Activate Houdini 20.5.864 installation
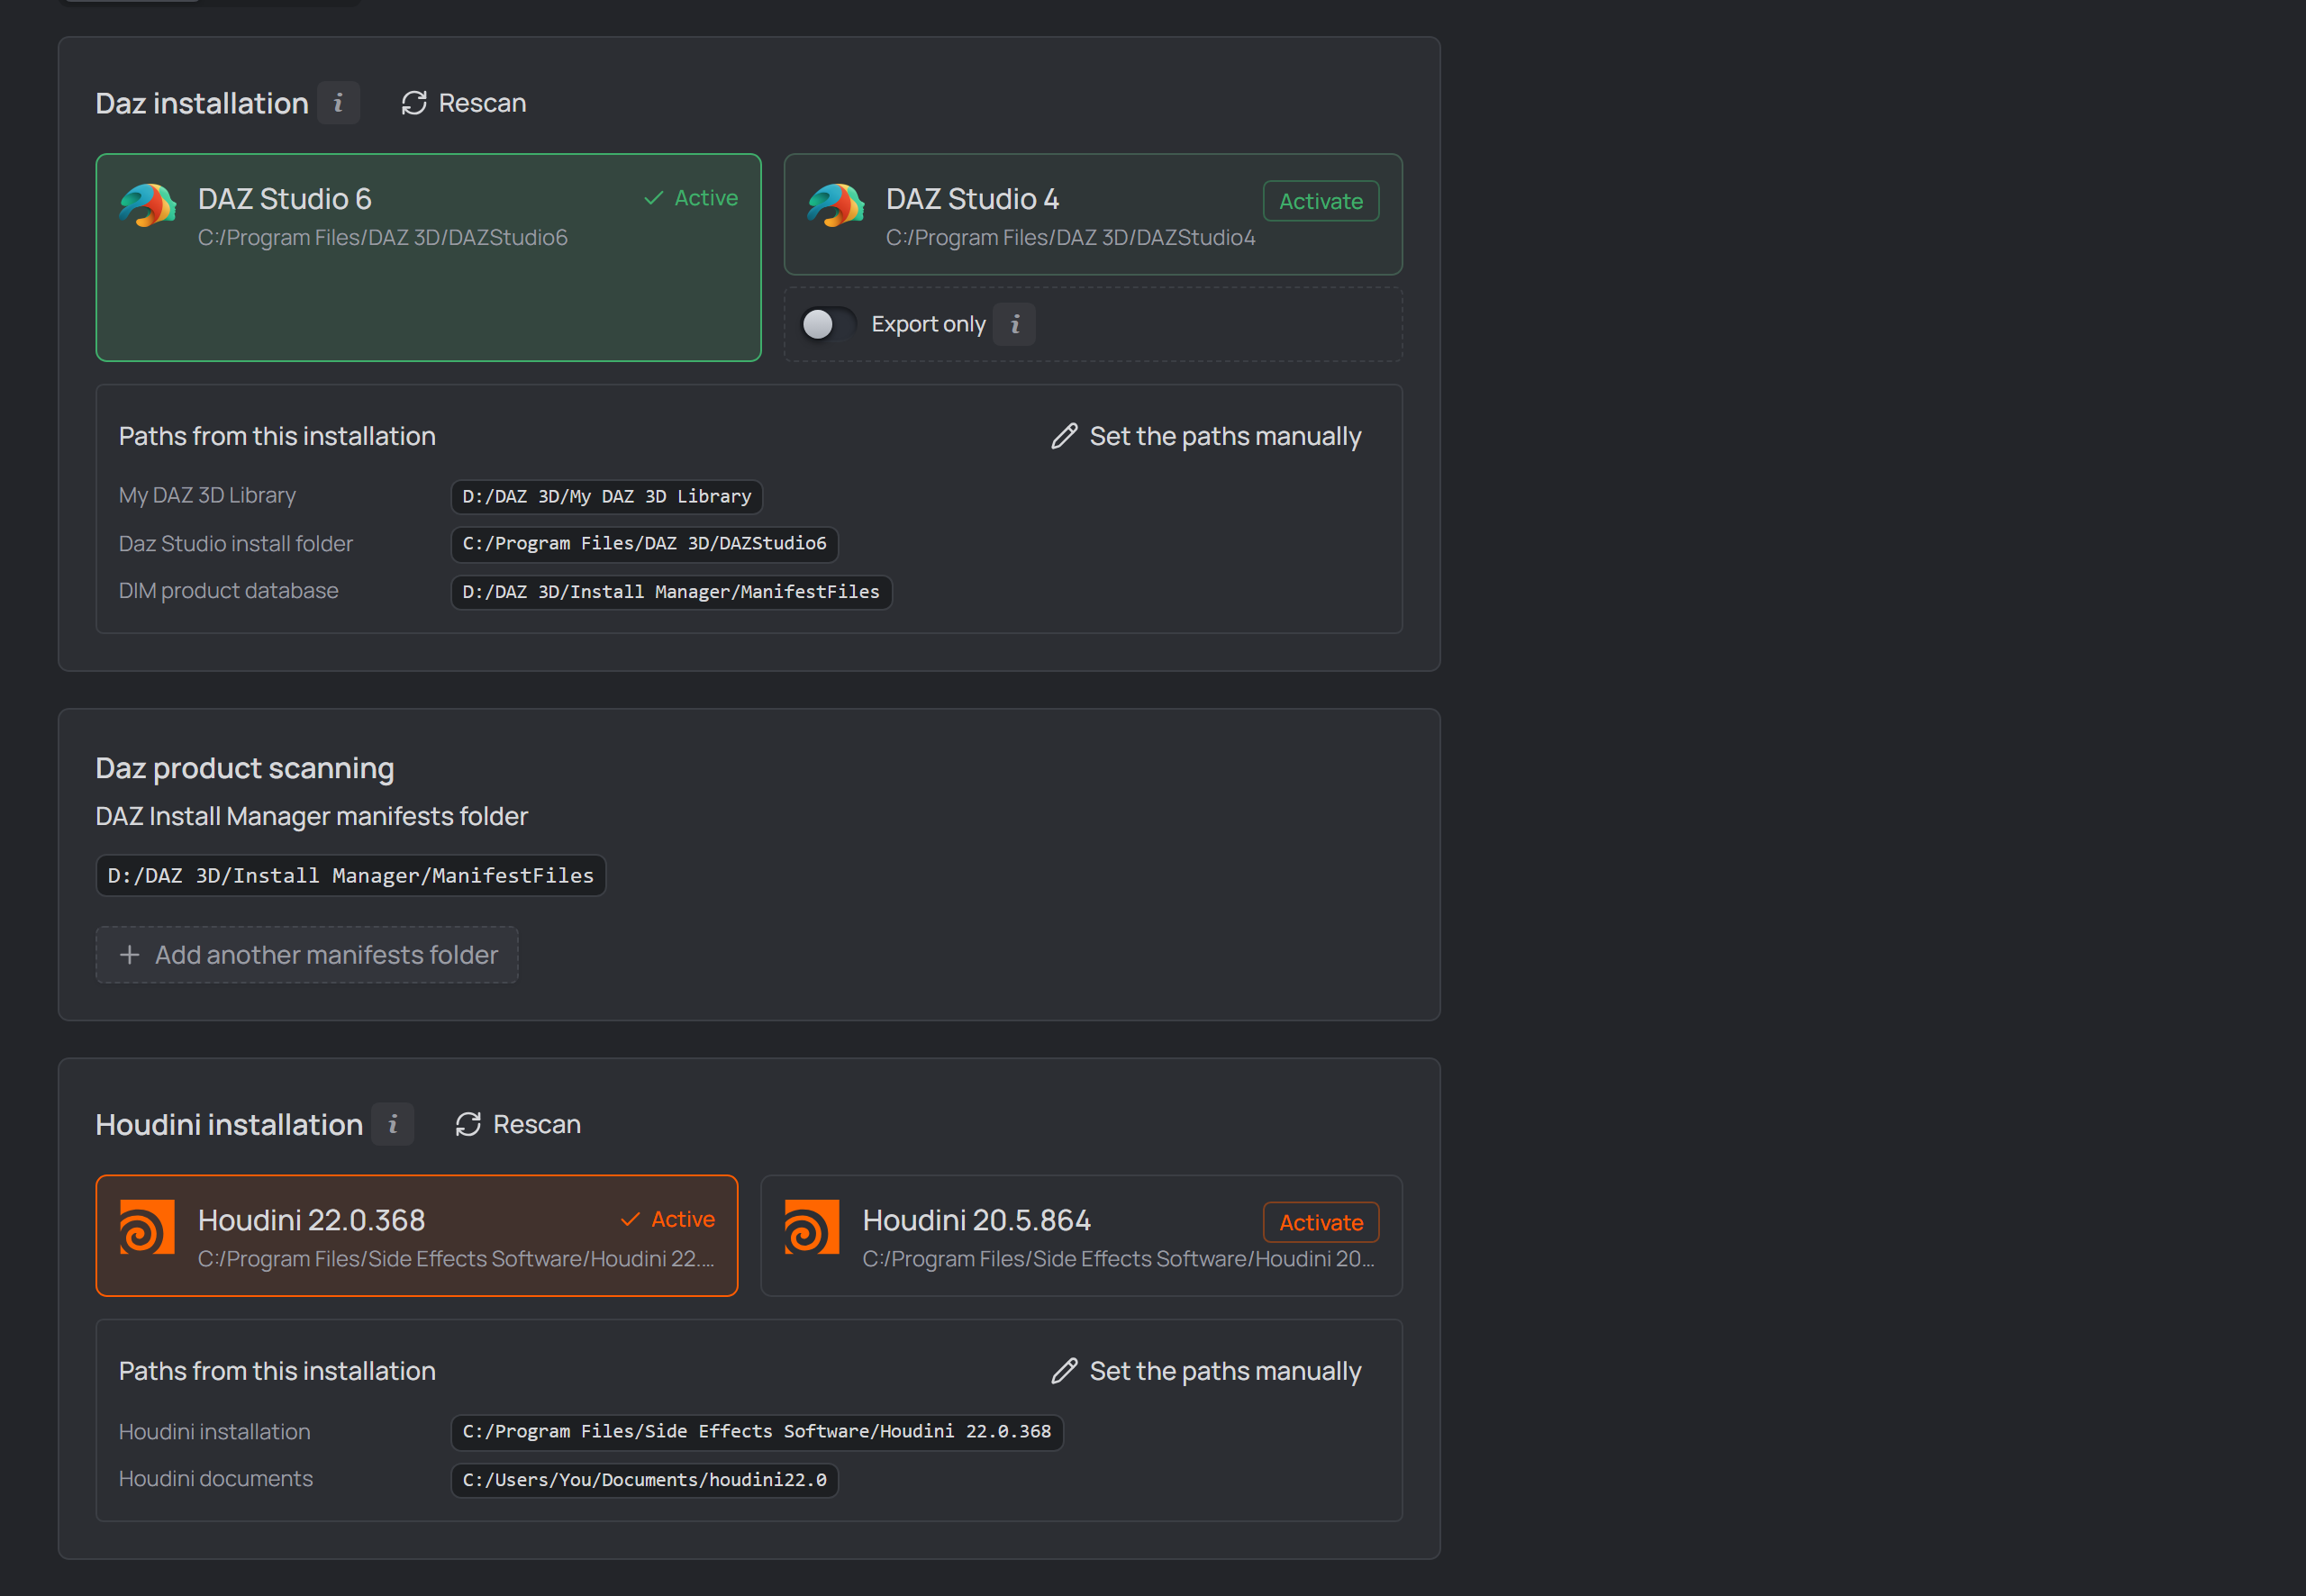The height and width of the screenshot is (1596, 2306). (1321, 1222)
